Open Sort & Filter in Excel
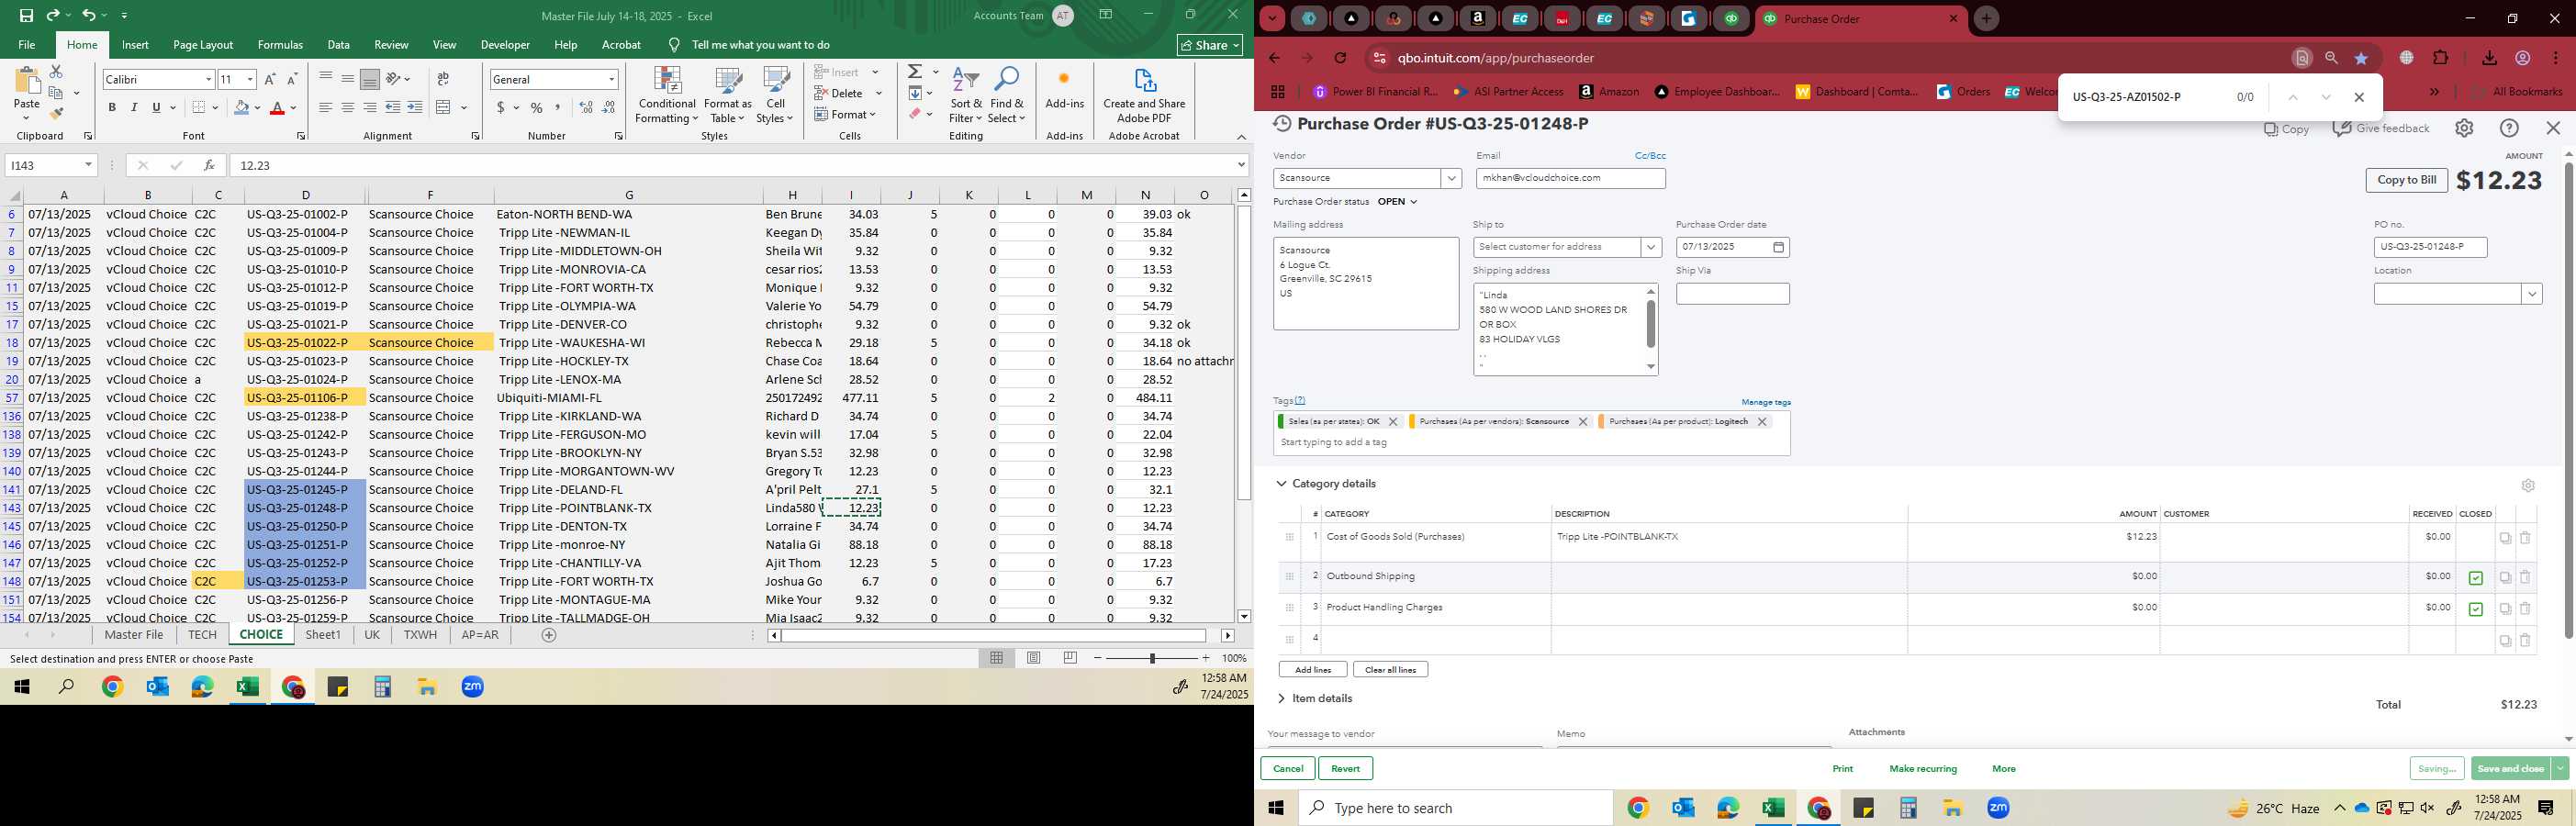 coord(966,96)
